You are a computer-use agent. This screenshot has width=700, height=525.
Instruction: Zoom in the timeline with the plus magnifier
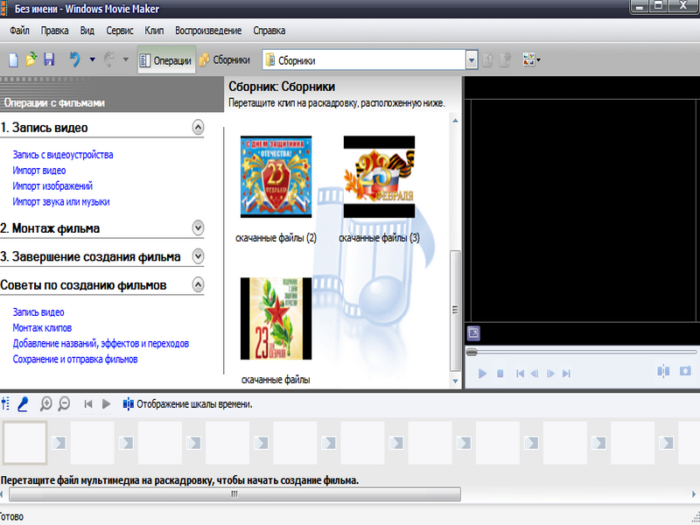[46, 404]
